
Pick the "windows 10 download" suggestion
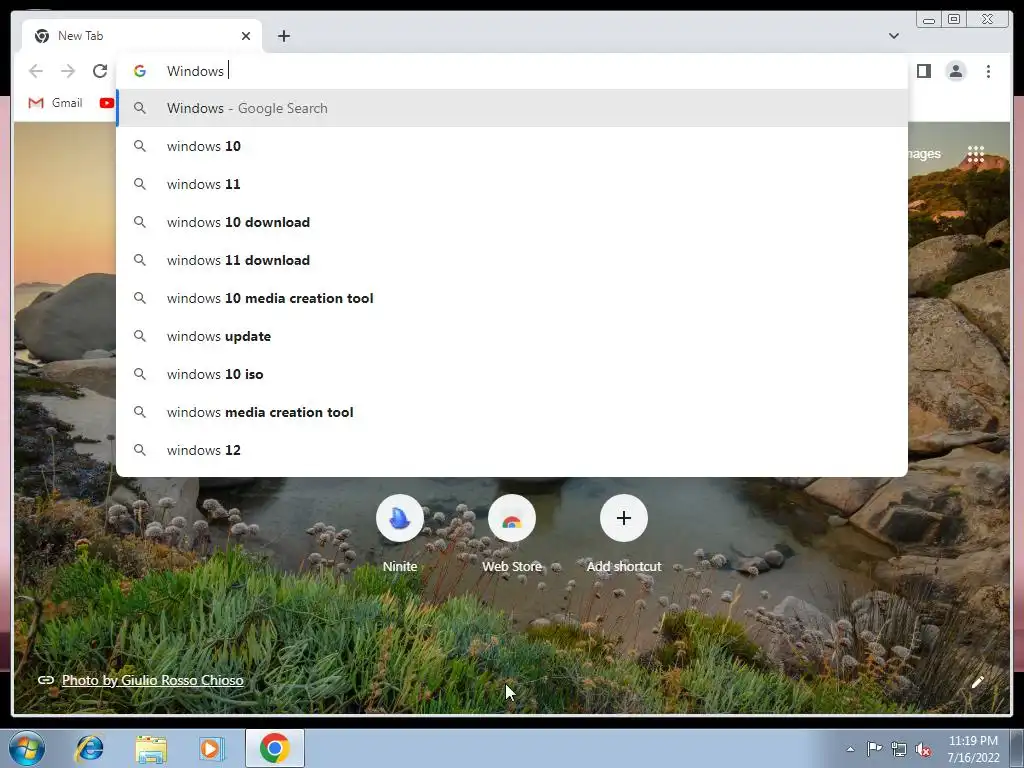[x=512, y=222]
